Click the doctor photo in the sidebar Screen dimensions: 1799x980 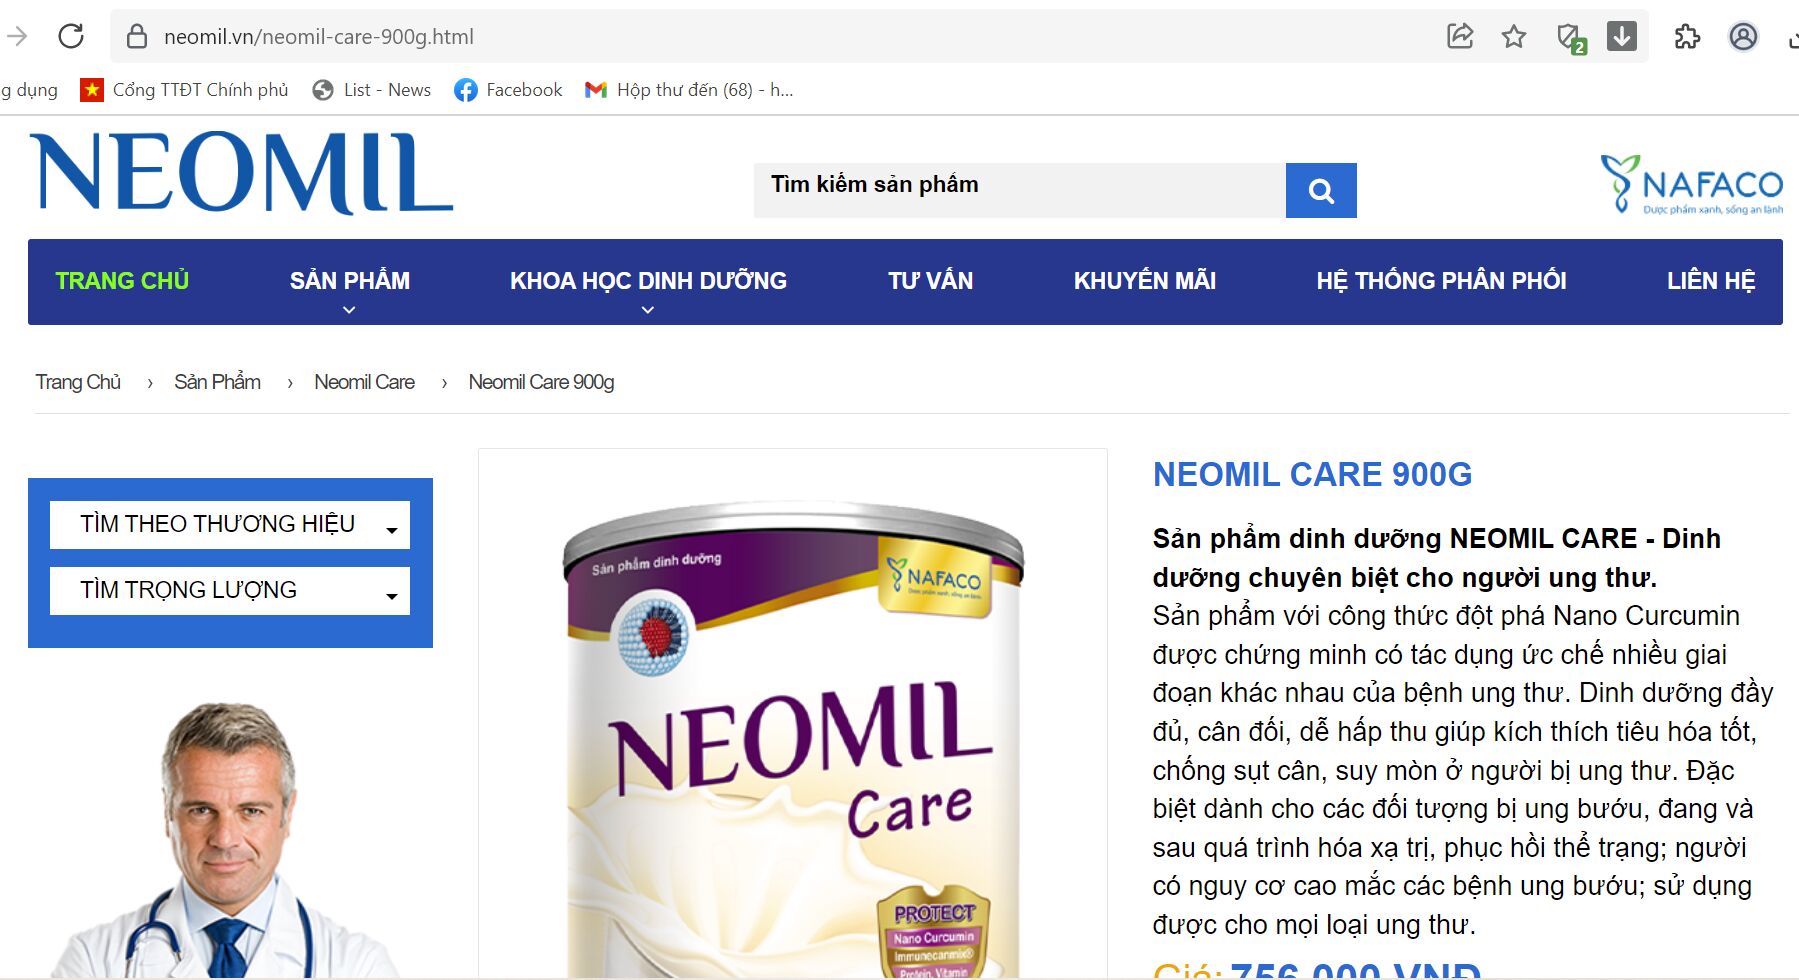226,840
